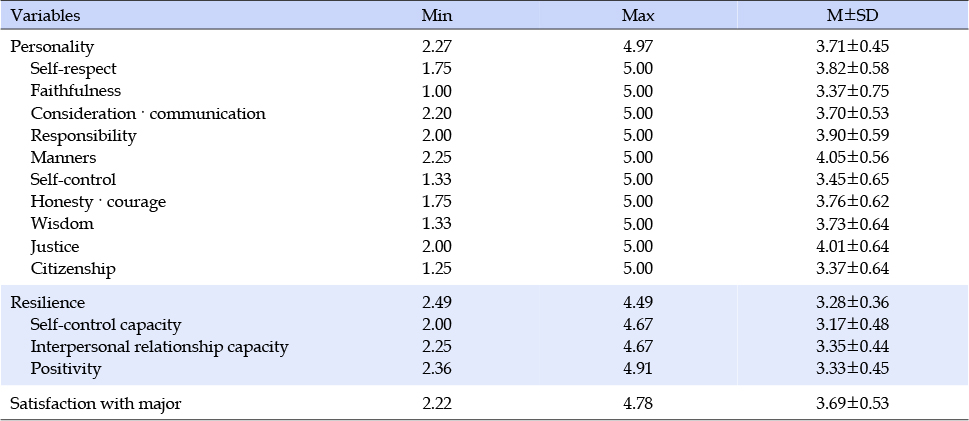Viewport: 969px width, 421px height.
Task: Click the Faithfulness min value 1.00
Action: [x=437, y=91]
